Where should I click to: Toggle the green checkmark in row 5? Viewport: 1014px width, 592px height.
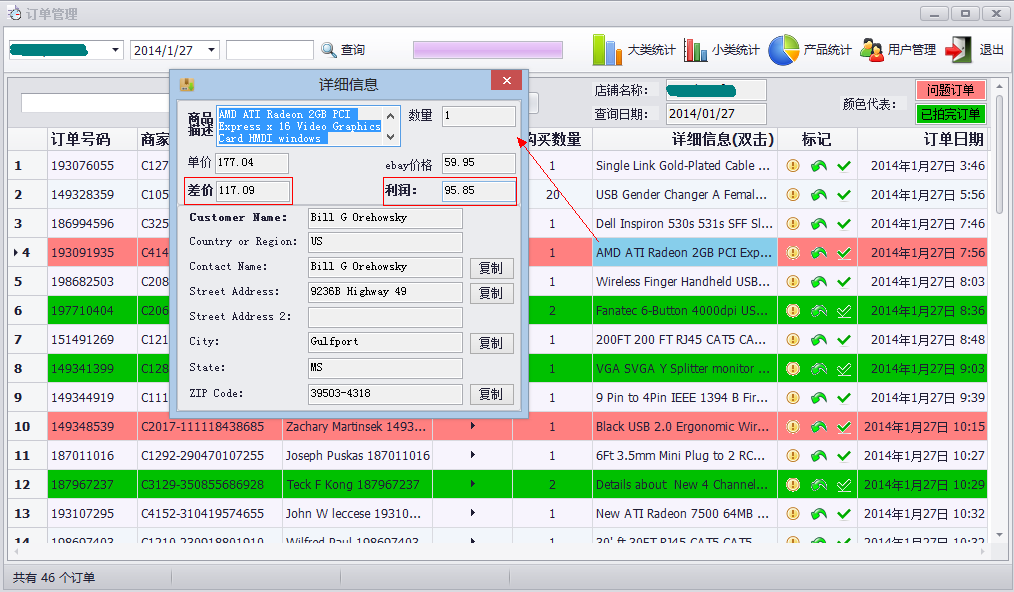[x=844, y=282]
